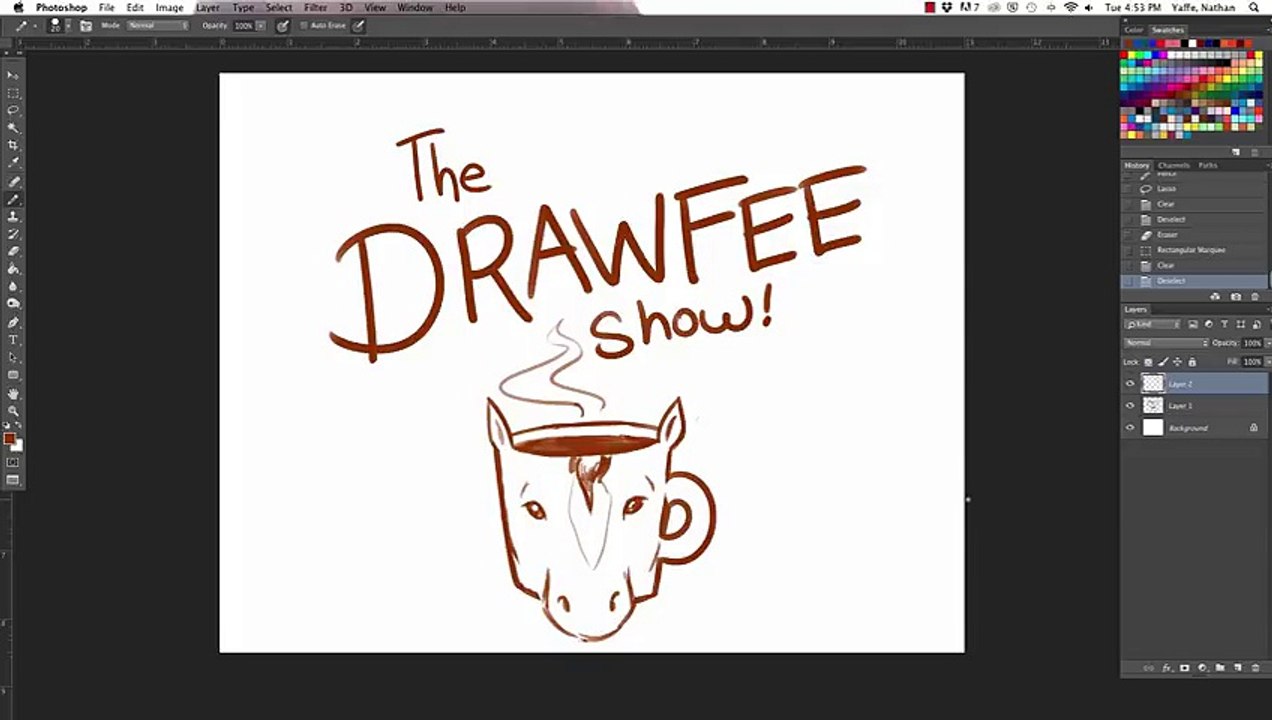Hide the Background layer eye
This screenshot has height=720, width=1272.
click(1130, 428)
